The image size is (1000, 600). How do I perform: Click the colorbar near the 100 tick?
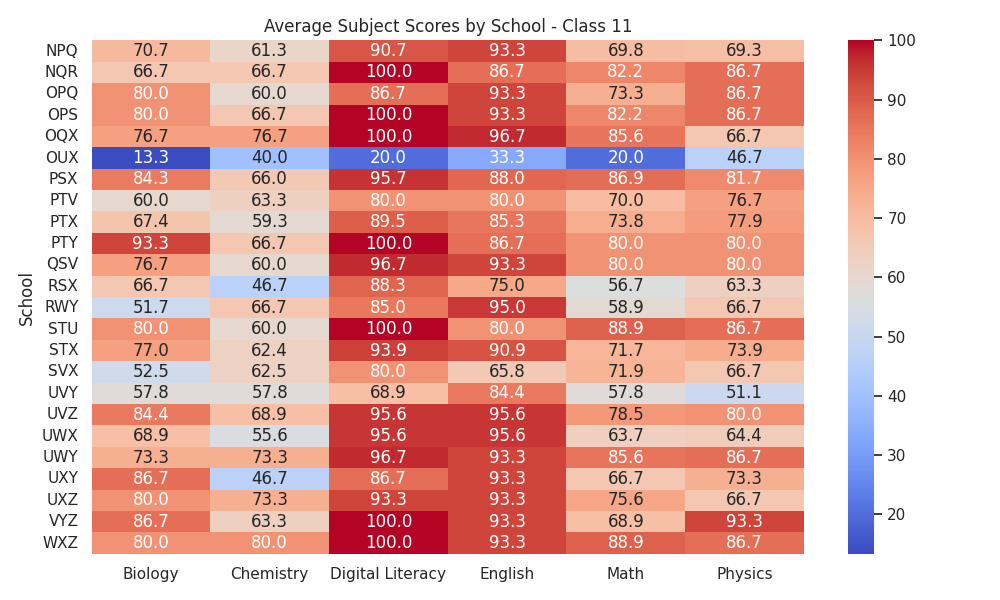(x=861, y=42)
